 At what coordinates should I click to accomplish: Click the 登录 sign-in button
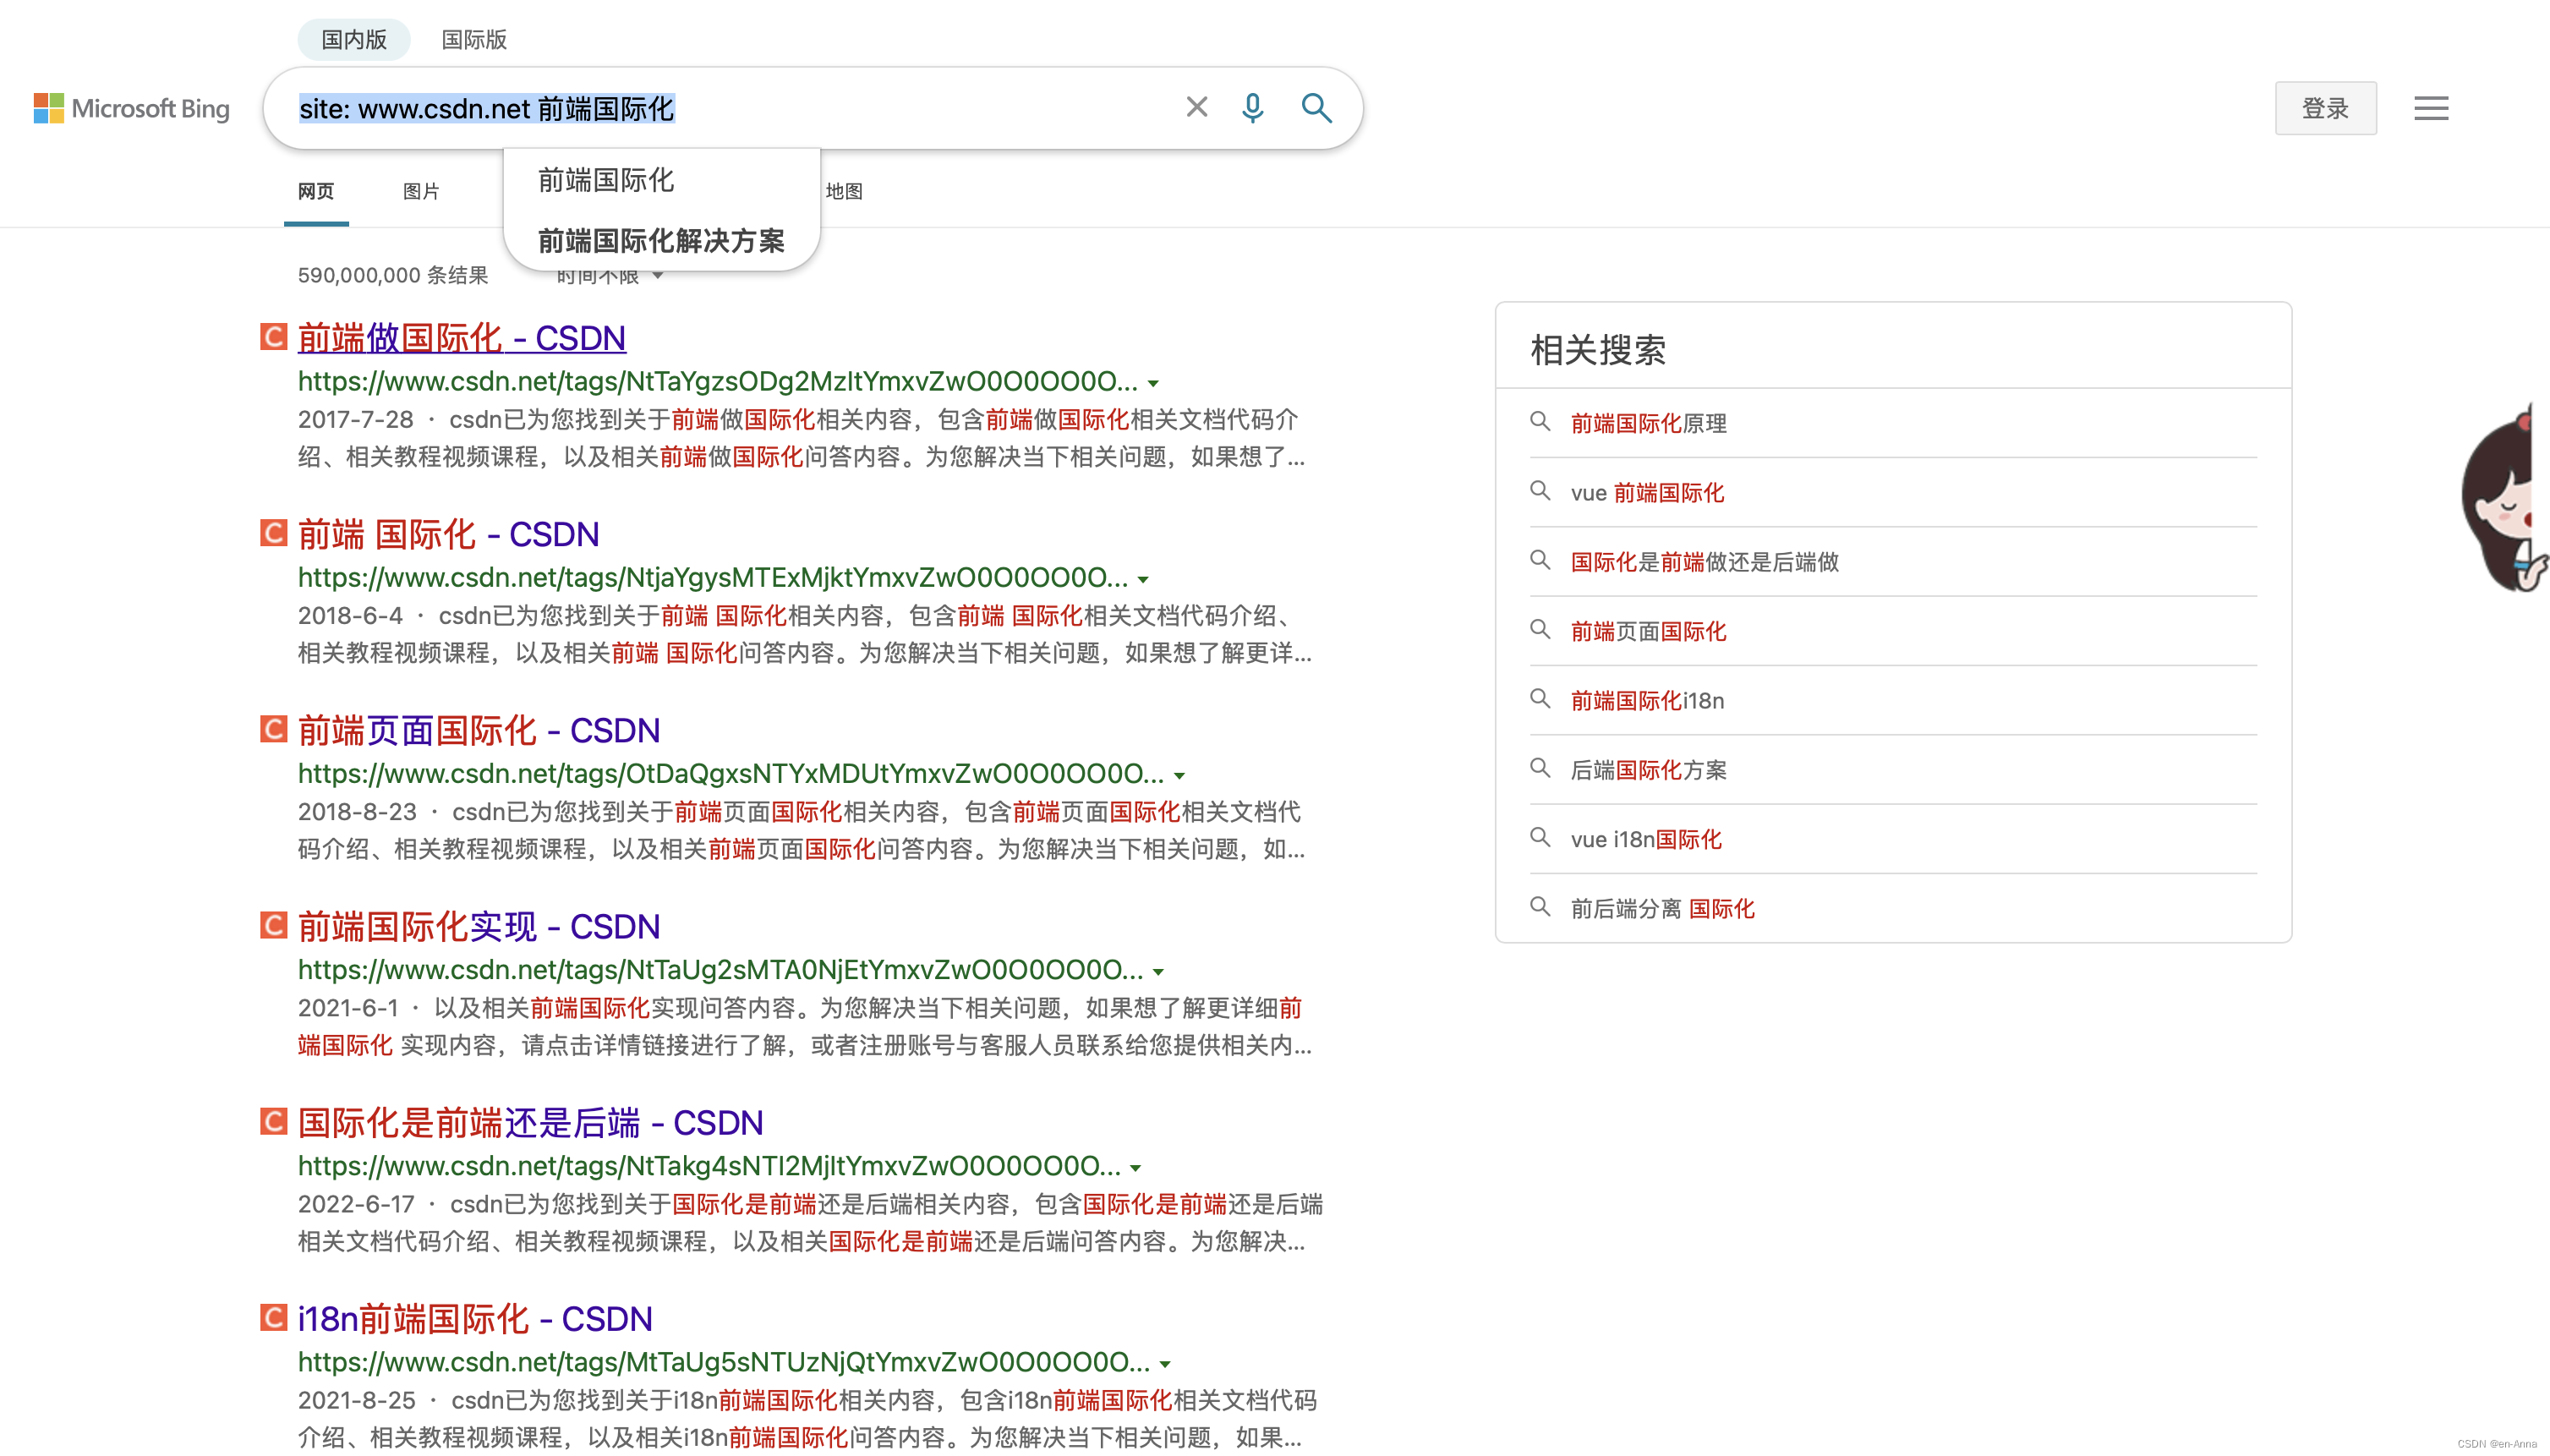pyautogui.click(x=2325, y=108)
